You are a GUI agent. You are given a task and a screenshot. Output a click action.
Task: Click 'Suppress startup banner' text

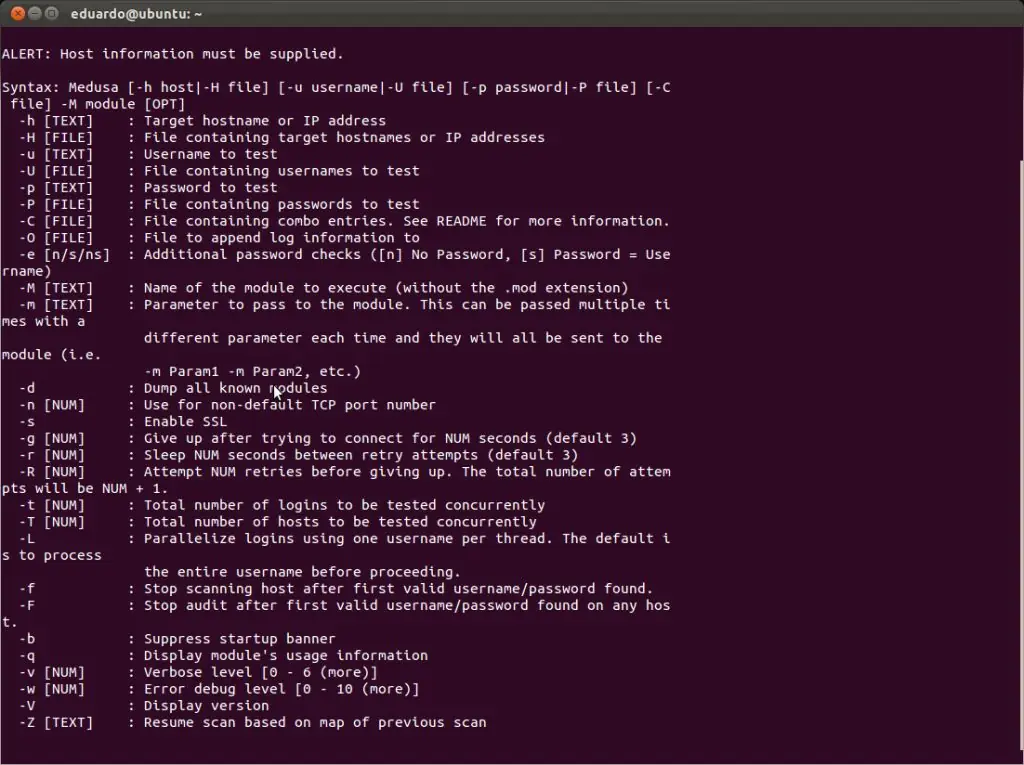pyautogui.click(x=239, y=639)
